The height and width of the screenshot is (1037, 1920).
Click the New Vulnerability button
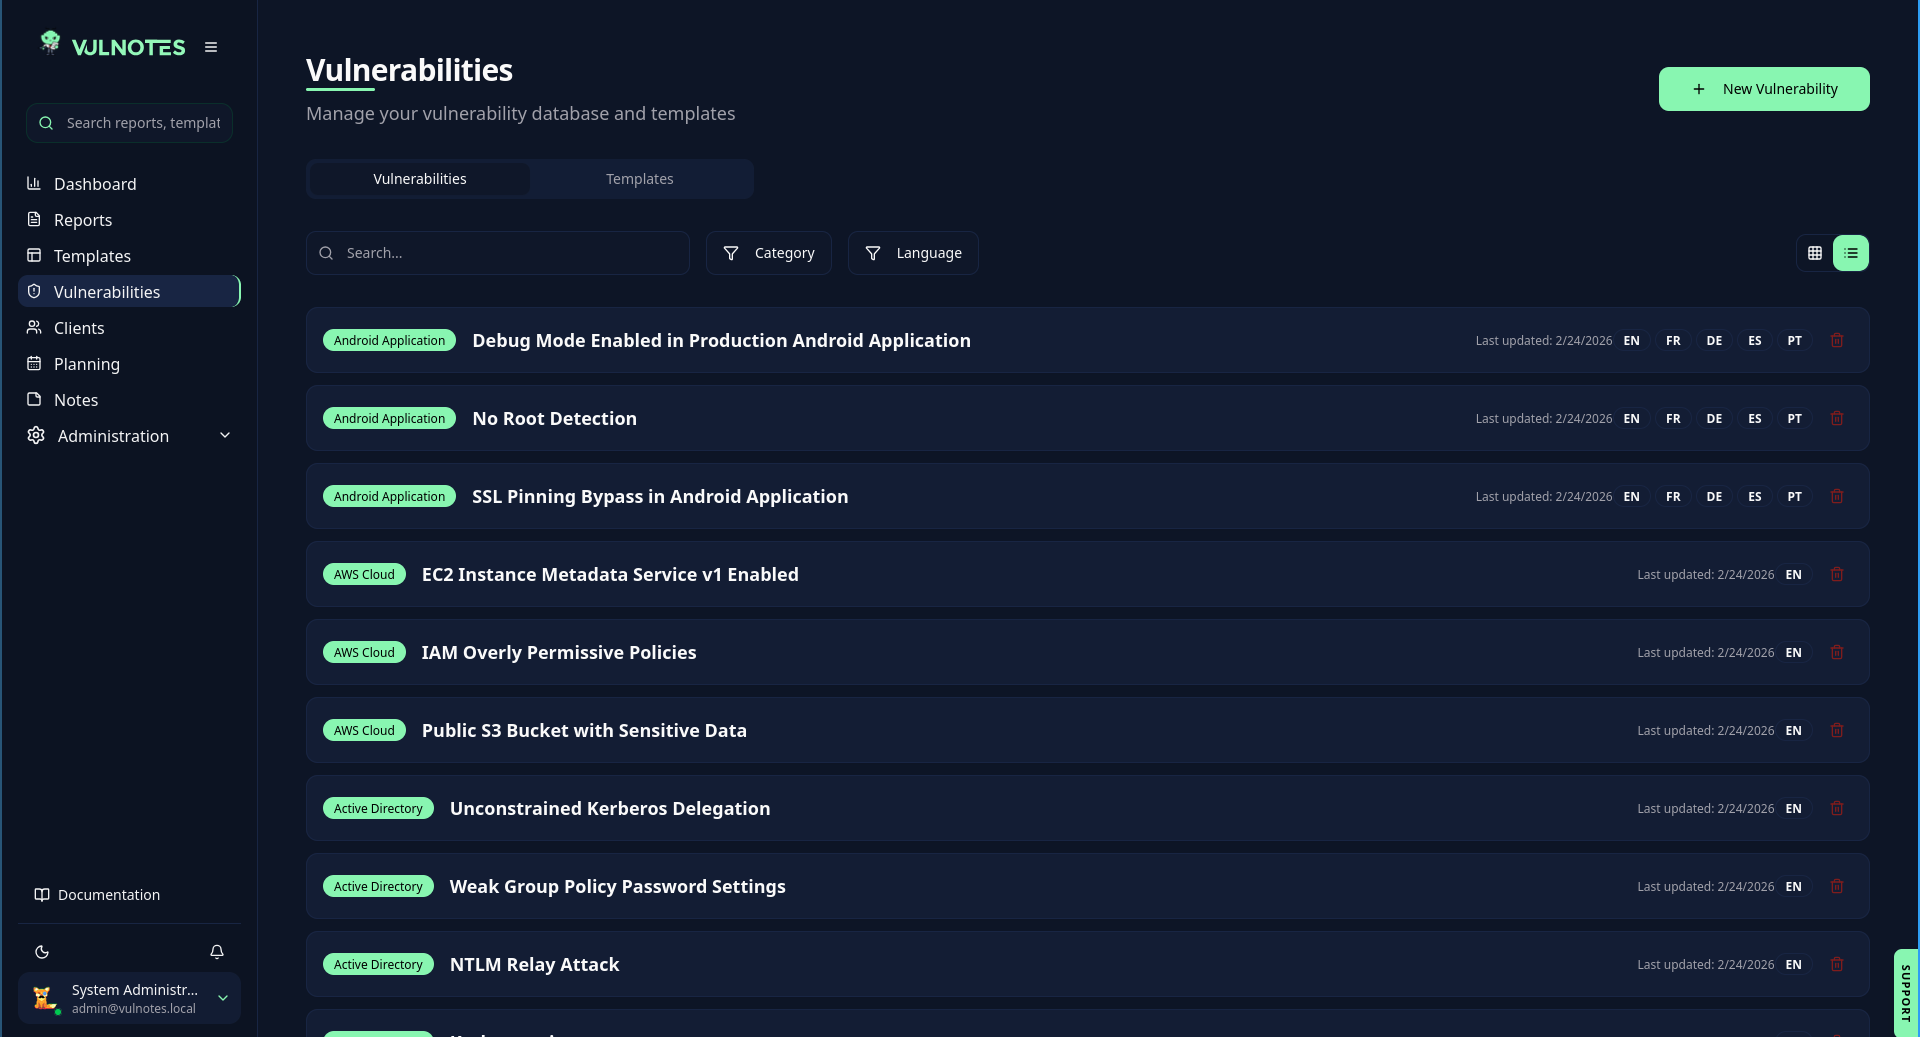click(1764, 89)
